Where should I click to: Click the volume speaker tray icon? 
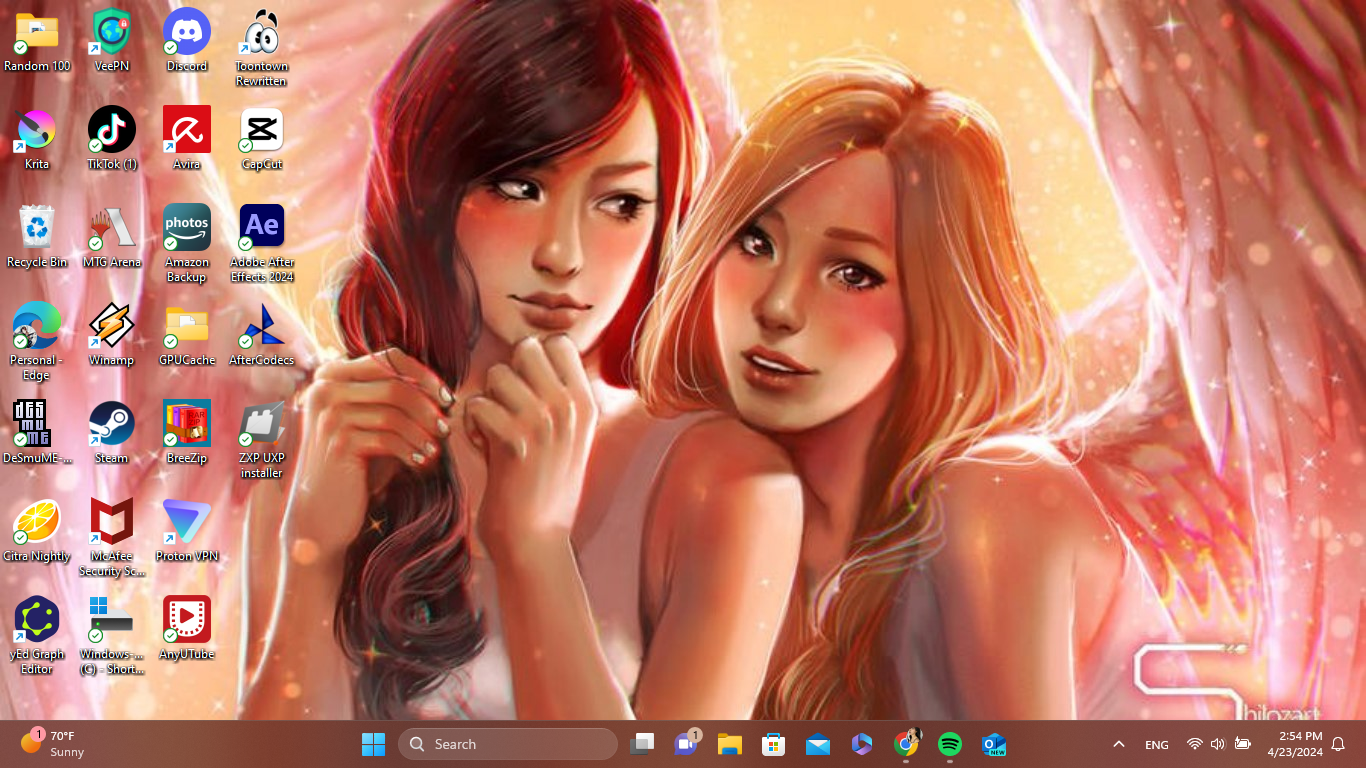point(1217,744)
